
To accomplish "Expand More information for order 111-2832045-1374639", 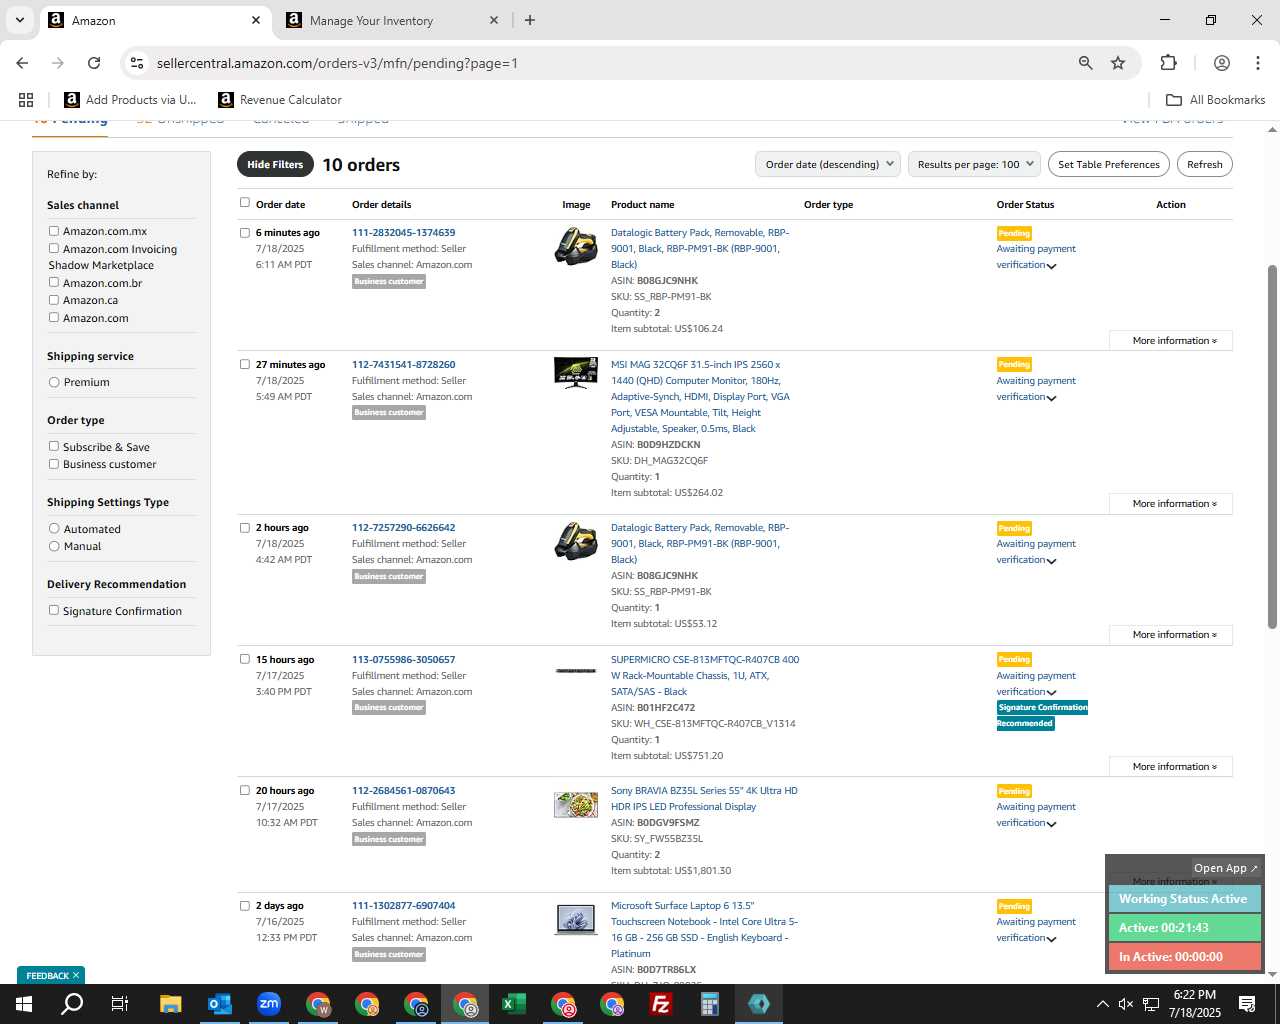I will coord(1171,341).
